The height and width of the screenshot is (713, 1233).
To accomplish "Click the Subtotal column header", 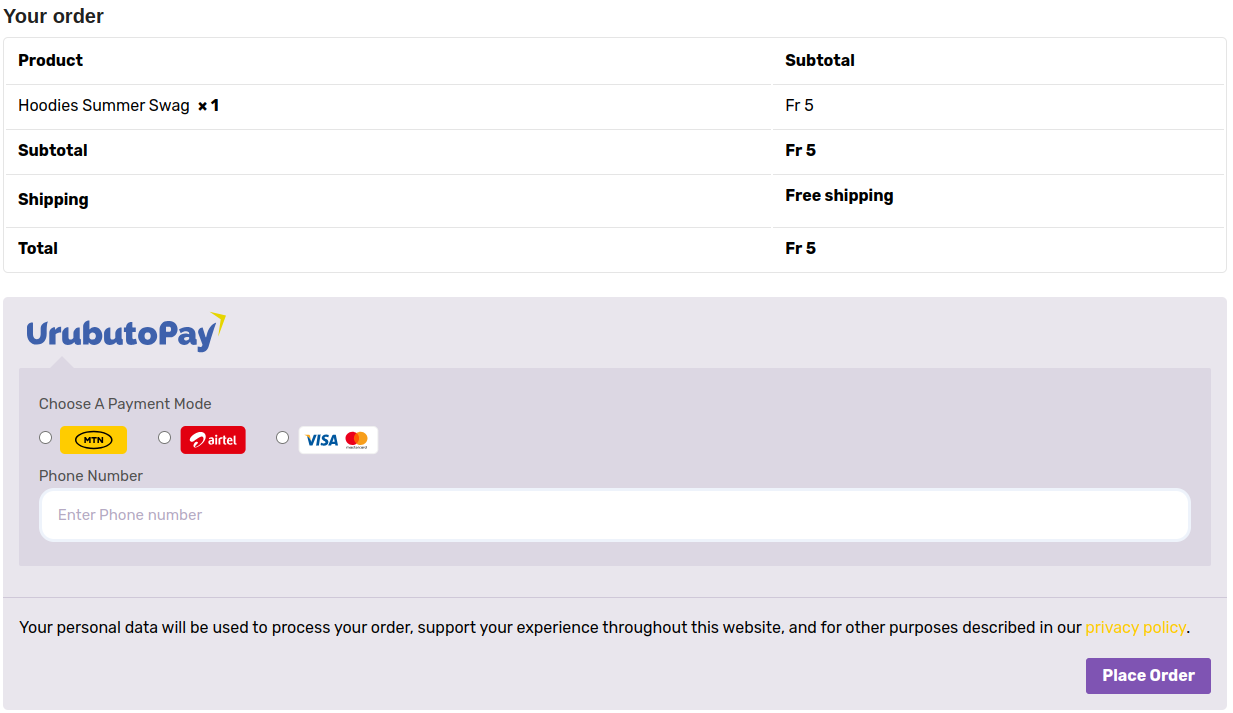I will click(820, 60).
